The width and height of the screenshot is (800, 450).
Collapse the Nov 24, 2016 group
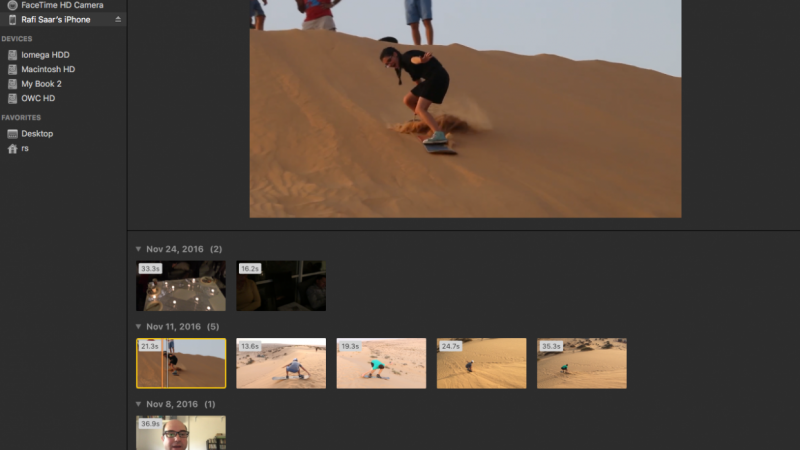138,249
